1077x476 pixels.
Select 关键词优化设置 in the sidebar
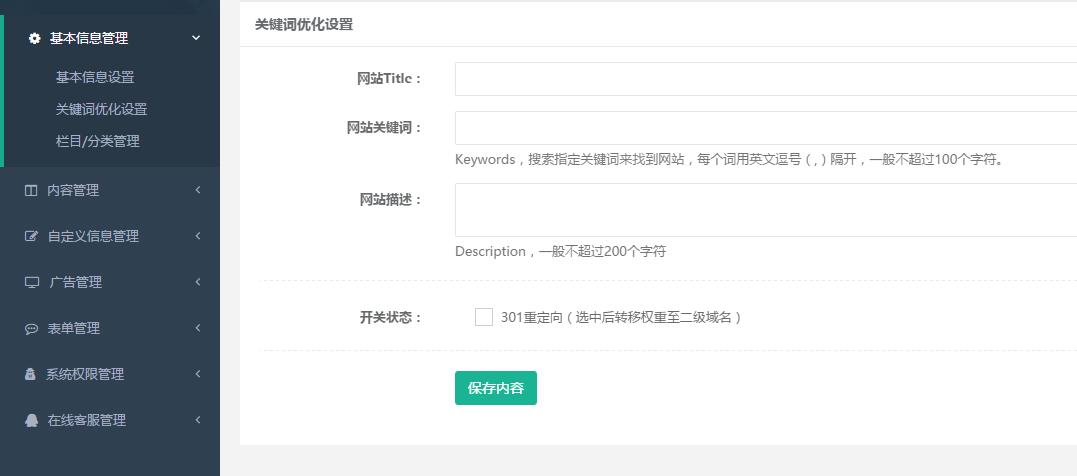coord(101,109)
